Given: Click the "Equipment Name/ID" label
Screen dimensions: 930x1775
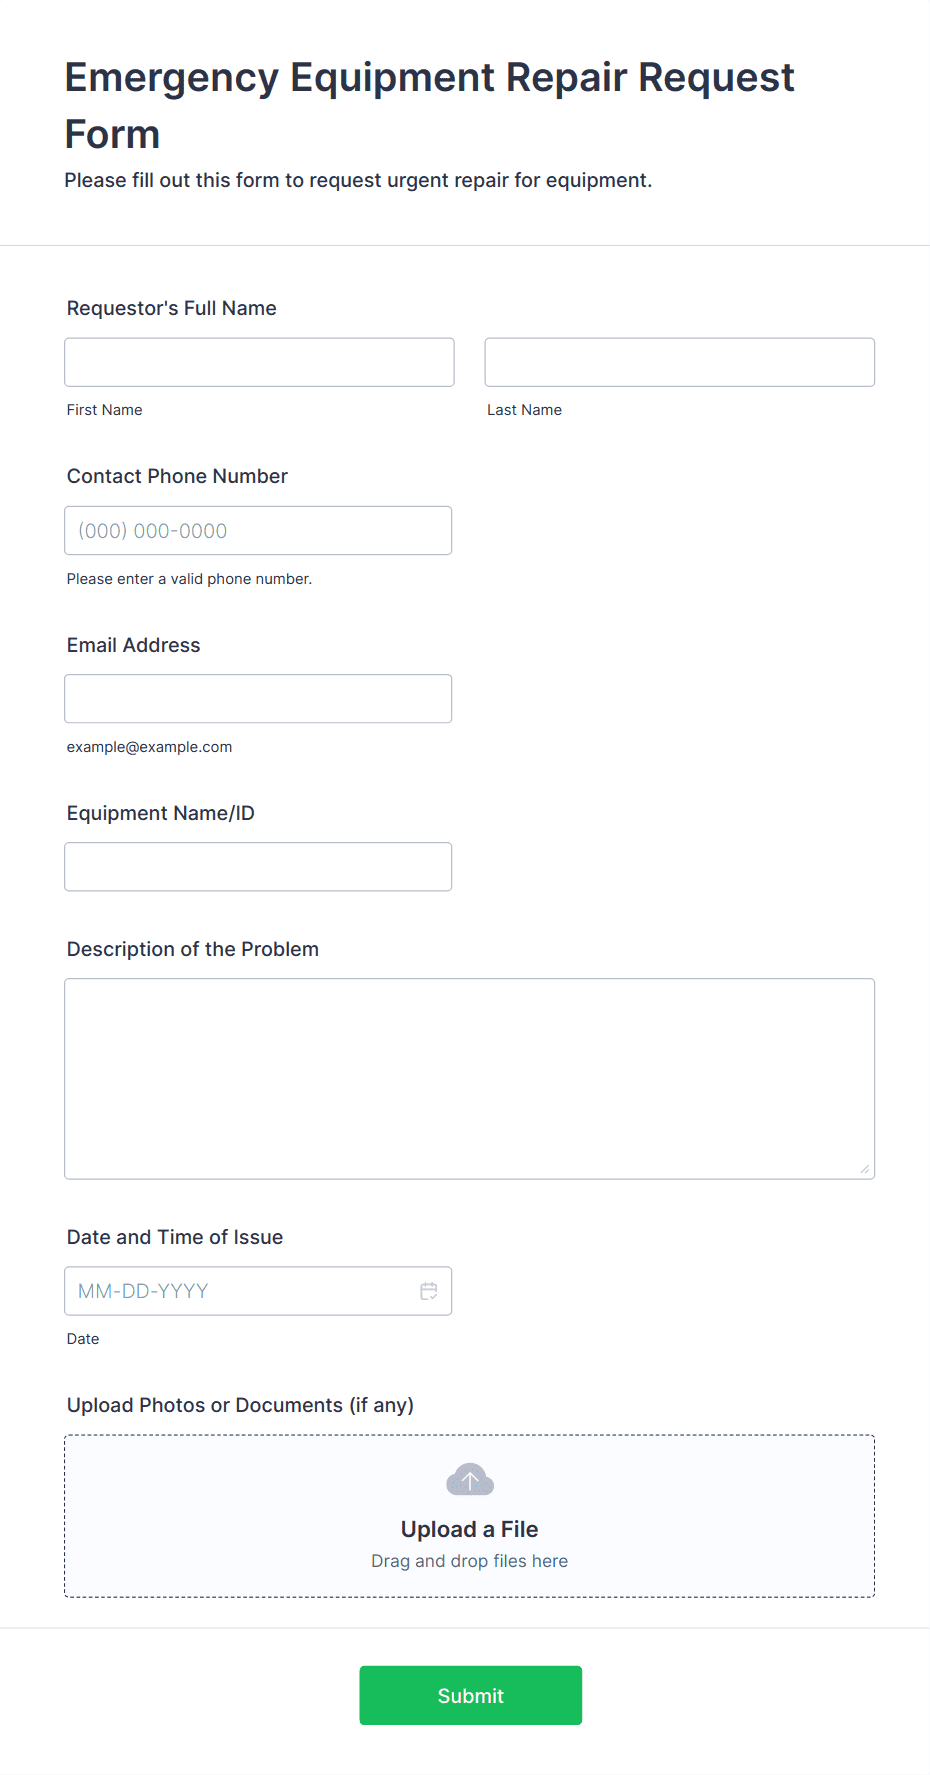Looking at the screenshot, I should 161,813.
